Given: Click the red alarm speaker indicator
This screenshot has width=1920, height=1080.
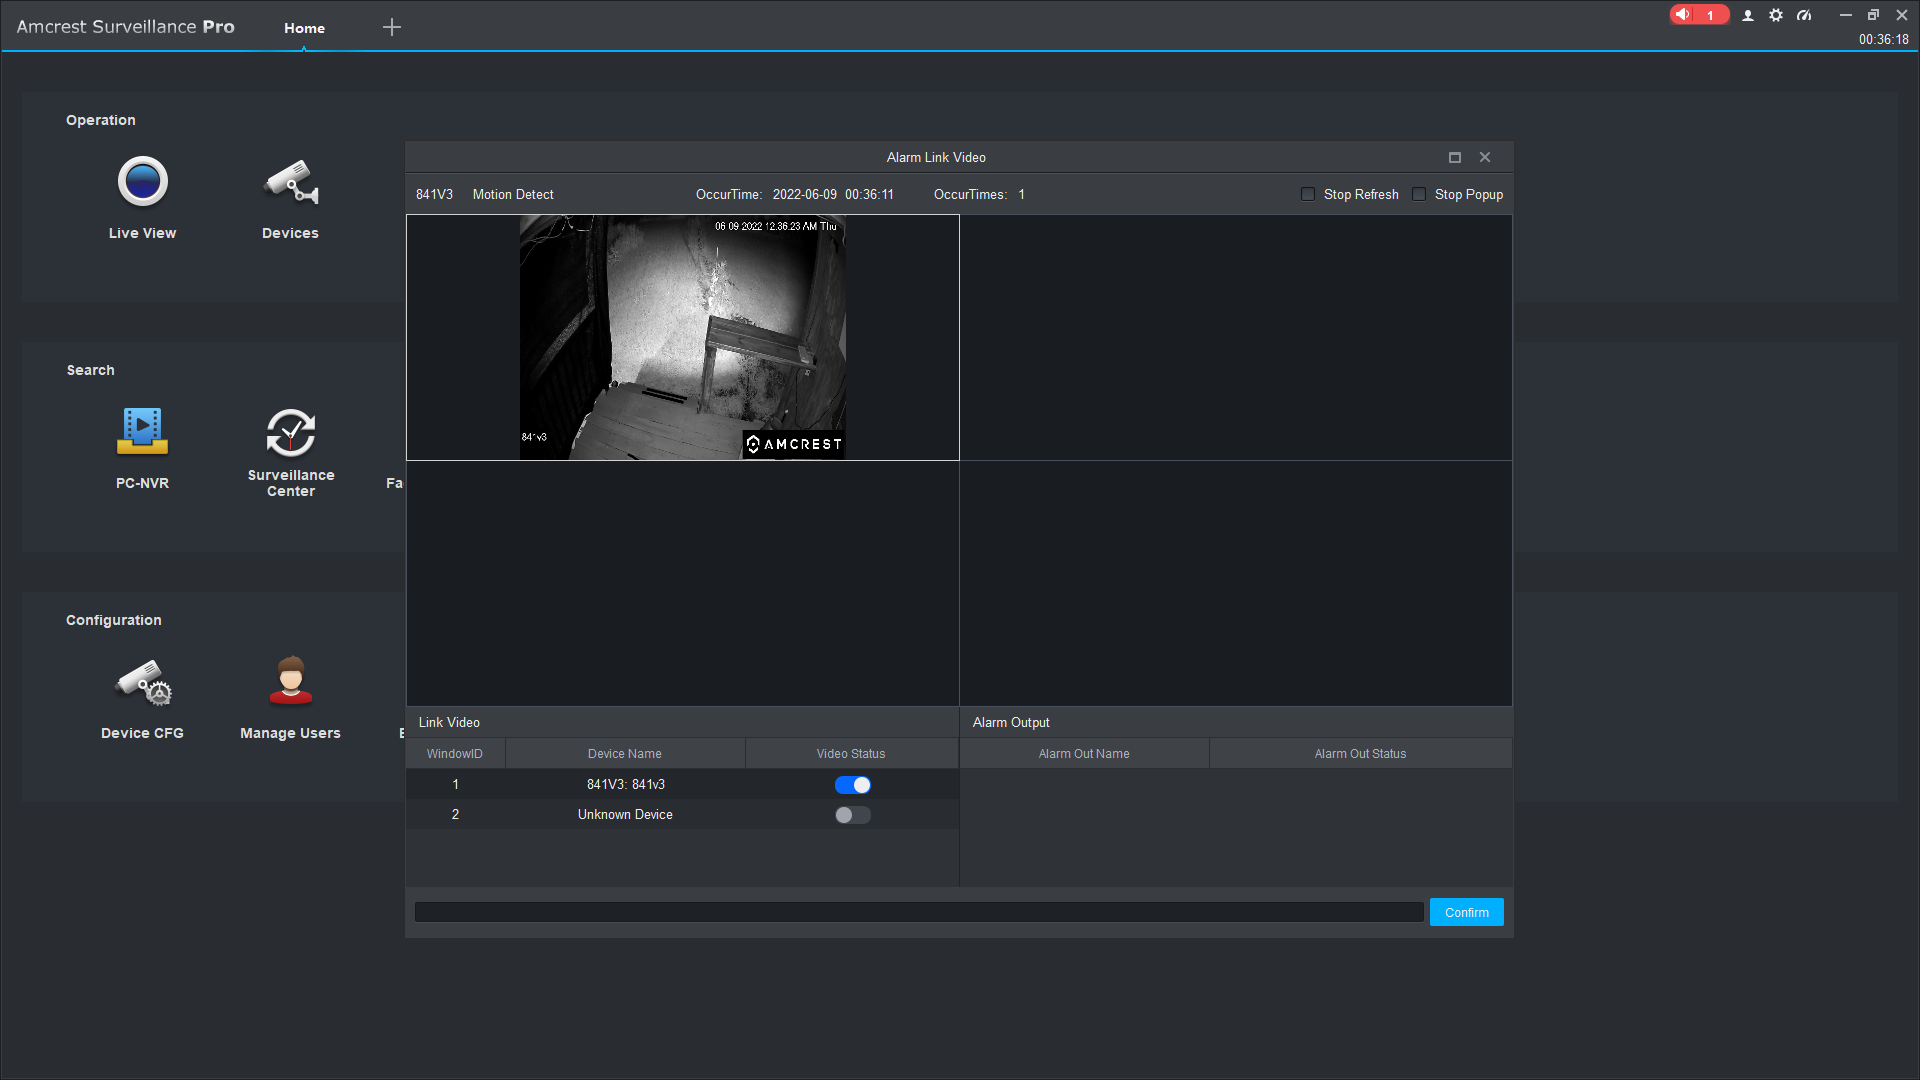Looking at the screenshot, I should tap(1699, 15).
